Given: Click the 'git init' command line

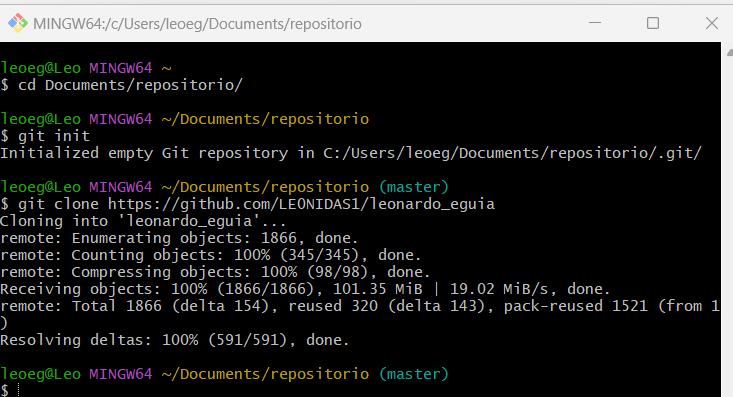Looking at the screenshot, I should click(x=45, y=136).
